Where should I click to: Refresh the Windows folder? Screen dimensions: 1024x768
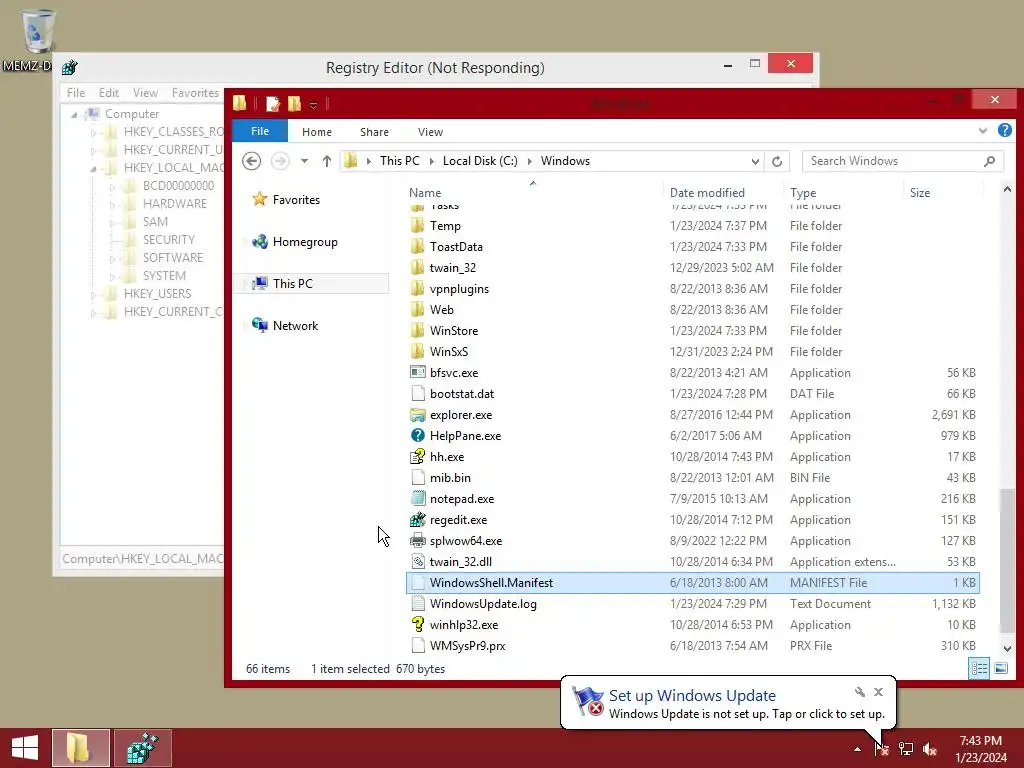[x=777, y=161]
